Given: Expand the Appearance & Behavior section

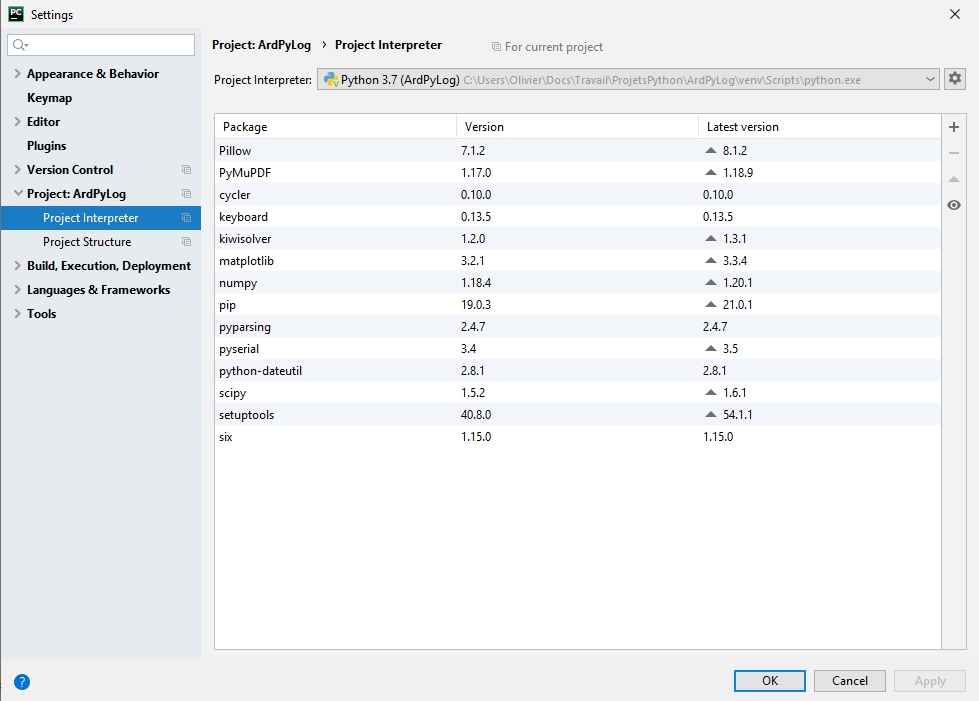Looking at the screenshot, I should point(18,74).
